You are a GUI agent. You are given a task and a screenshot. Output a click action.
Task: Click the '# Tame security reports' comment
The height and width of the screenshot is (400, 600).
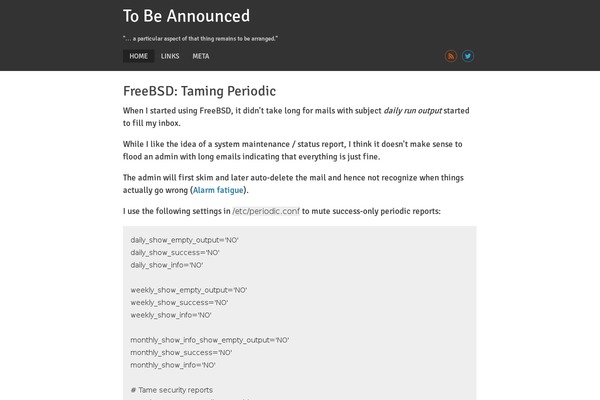point(171,390)
